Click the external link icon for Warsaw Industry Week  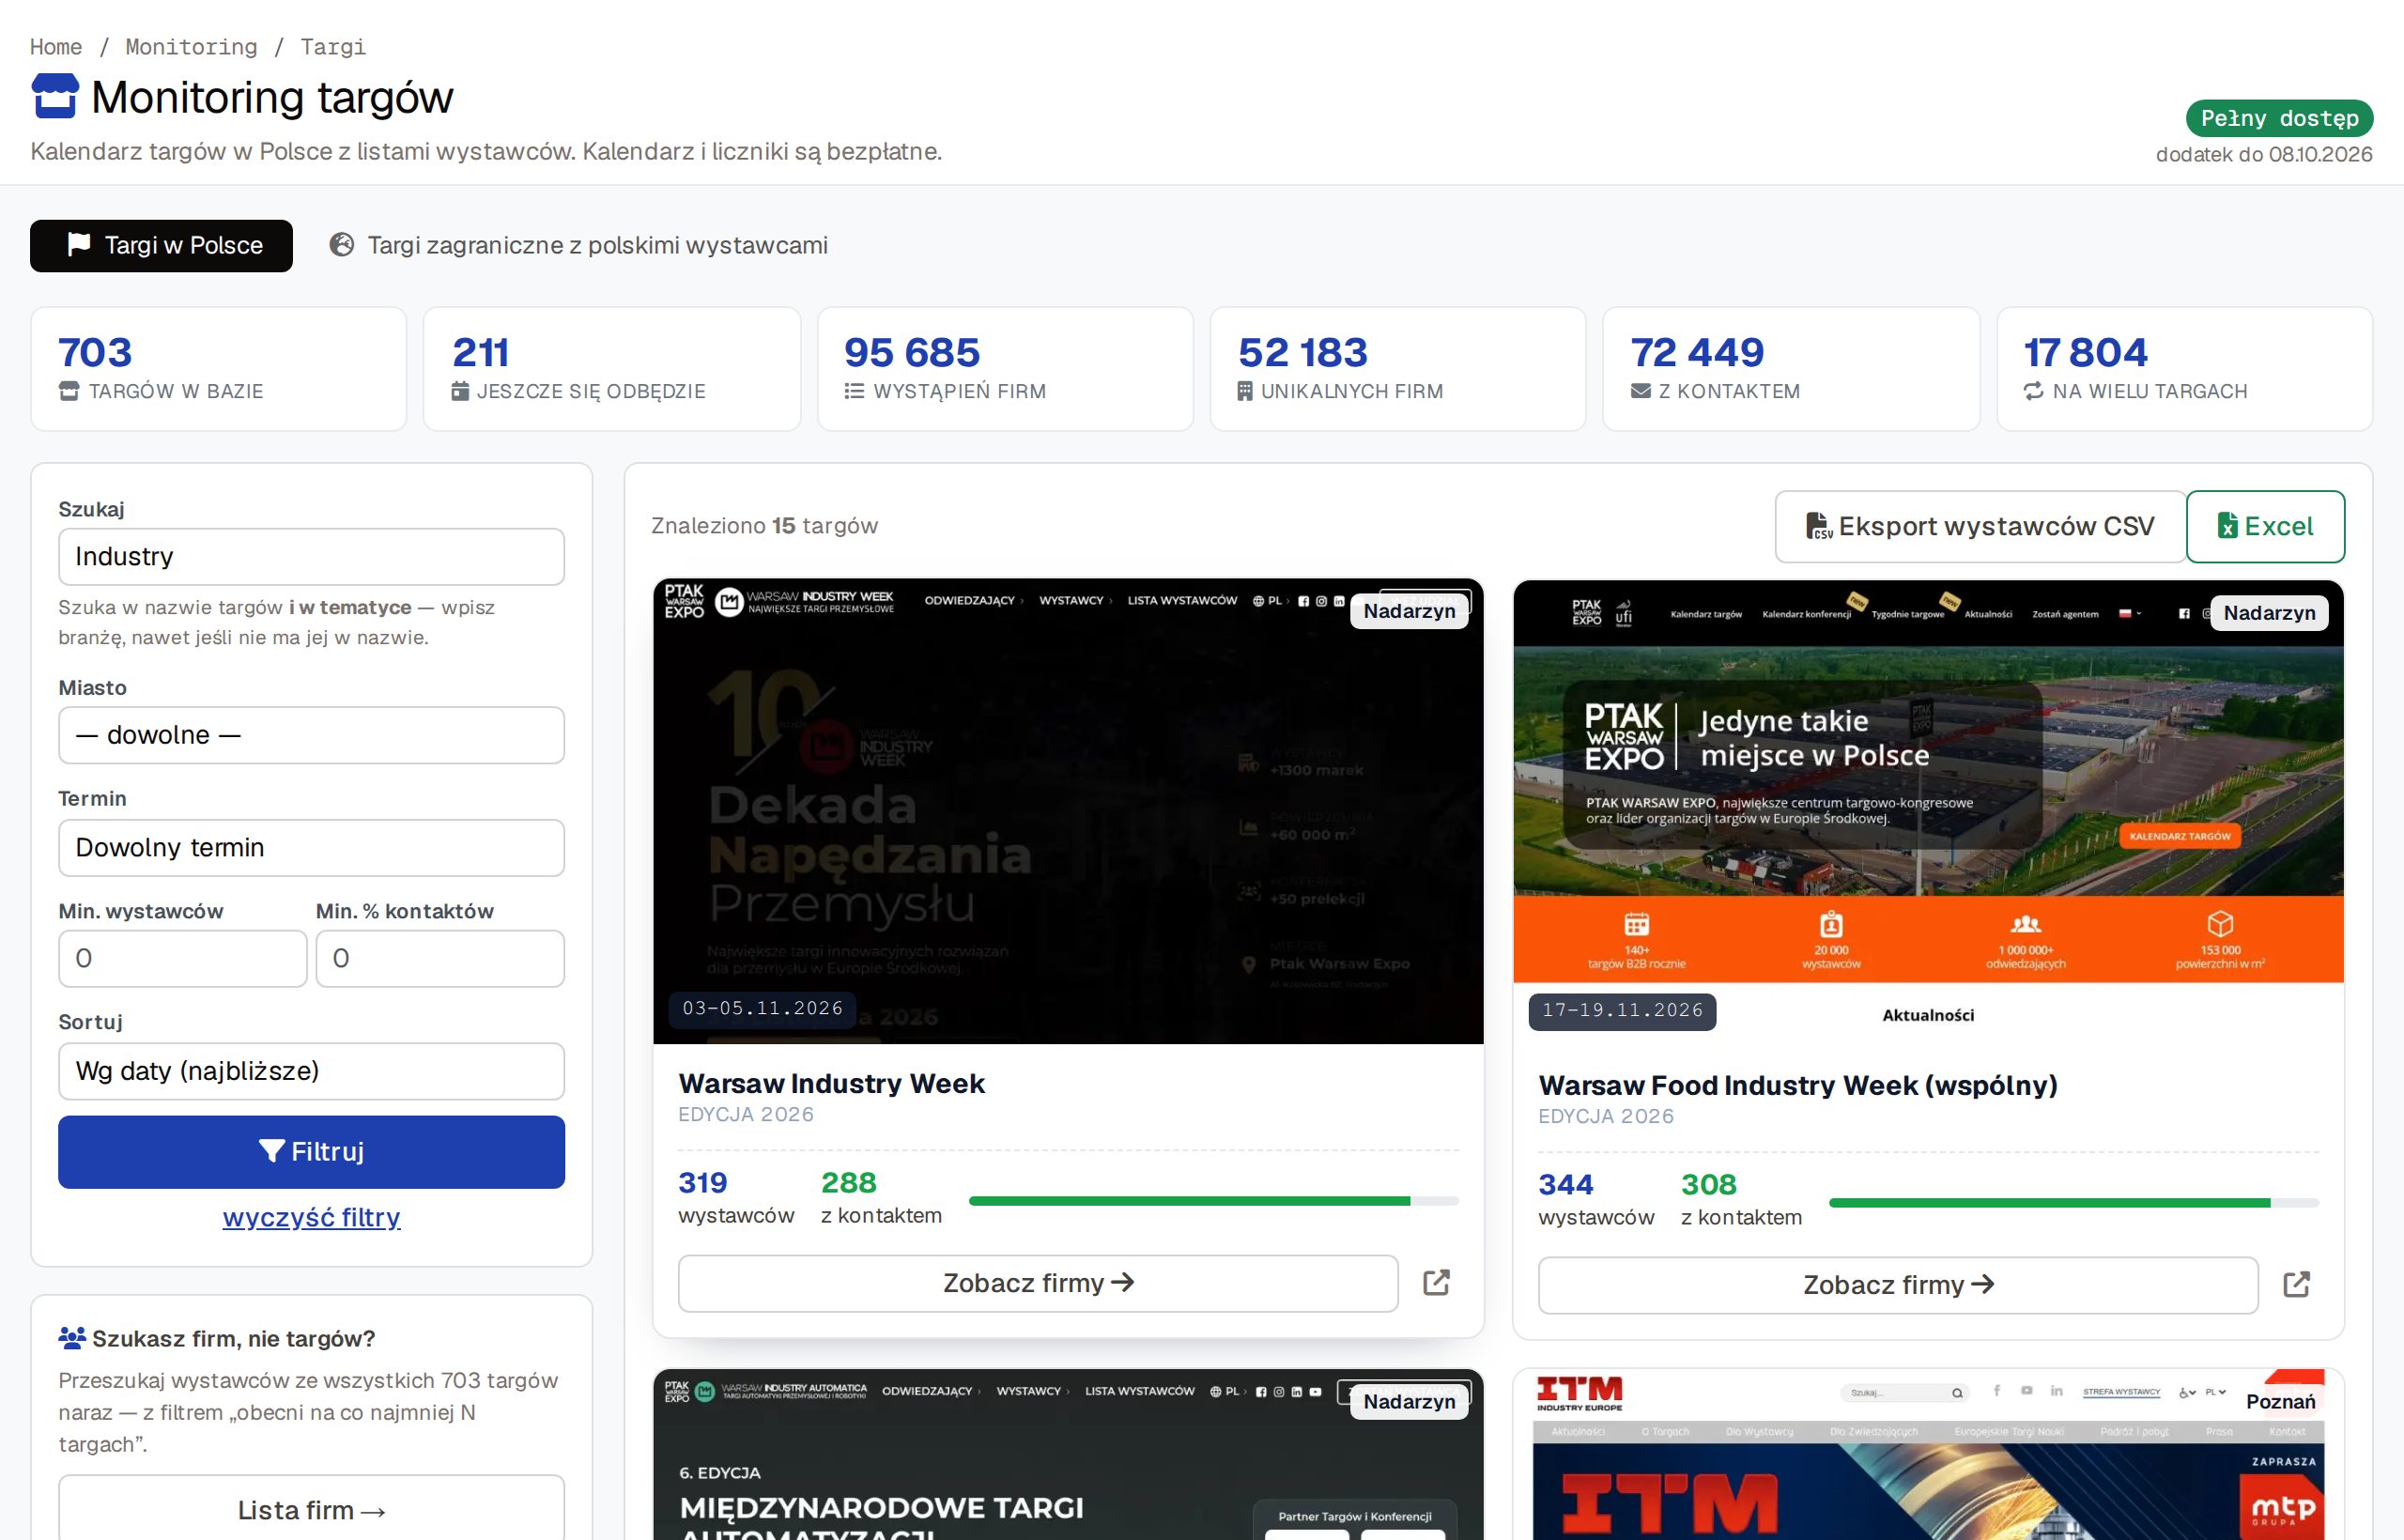pyautogui.click(x=1436, y=1283)
